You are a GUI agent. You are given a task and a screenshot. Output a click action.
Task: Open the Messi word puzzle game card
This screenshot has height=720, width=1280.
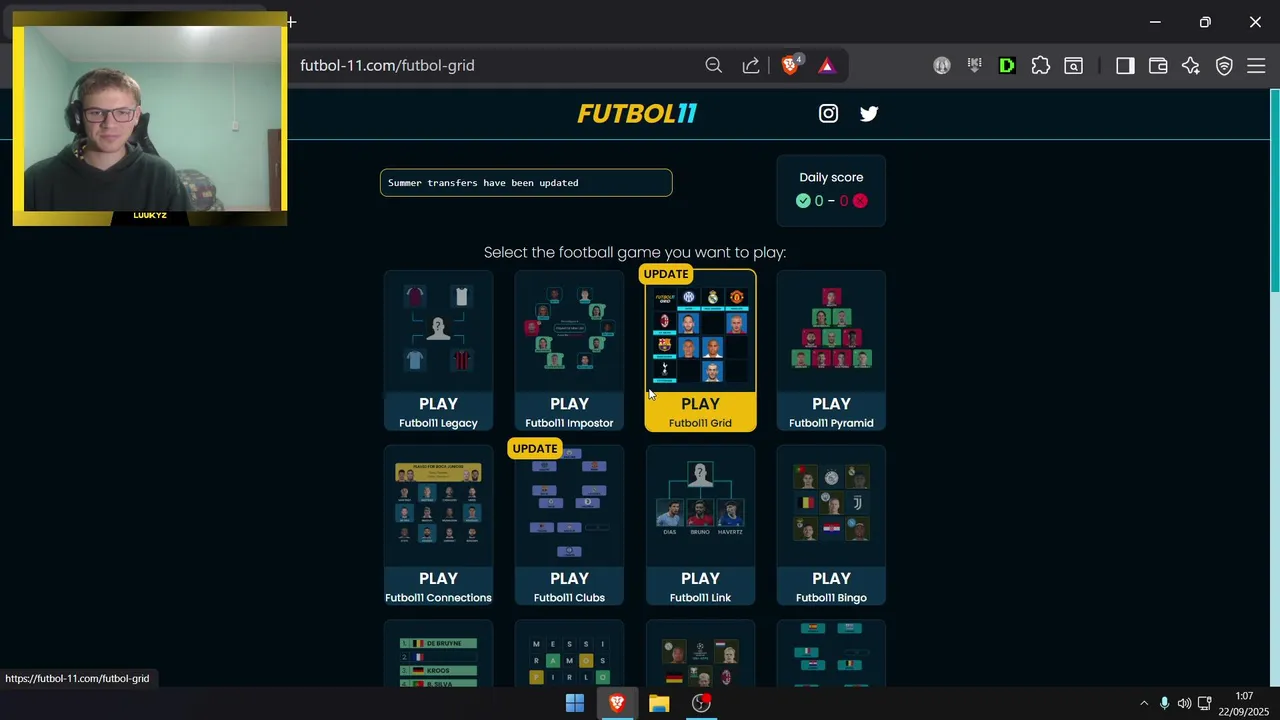click(569, 654)
